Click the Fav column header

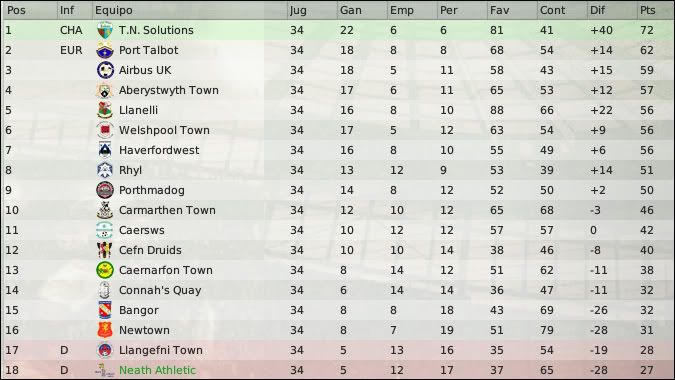point(512,10)
